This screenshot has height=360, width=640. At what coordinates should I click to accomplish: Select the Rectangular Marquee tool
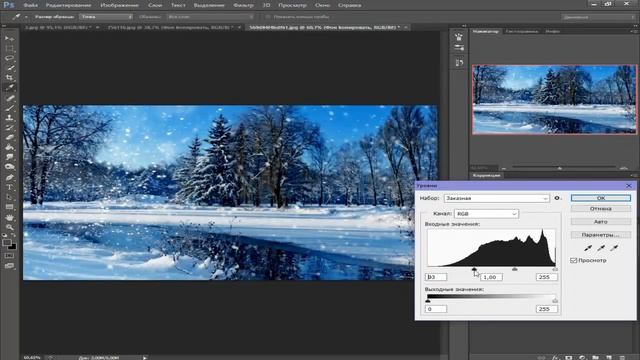point(9,49)
